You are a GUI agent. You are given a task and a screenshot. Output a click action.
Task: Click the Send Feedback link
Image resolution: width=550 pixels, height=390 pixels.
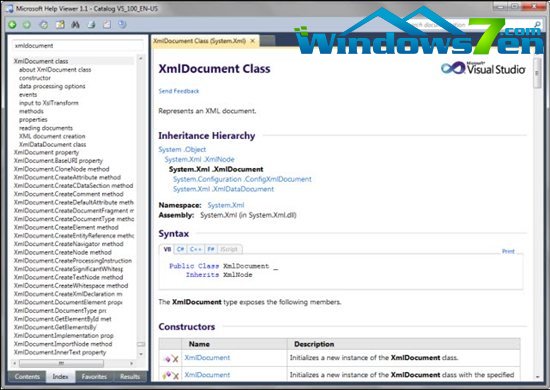[x=179, y=91]
